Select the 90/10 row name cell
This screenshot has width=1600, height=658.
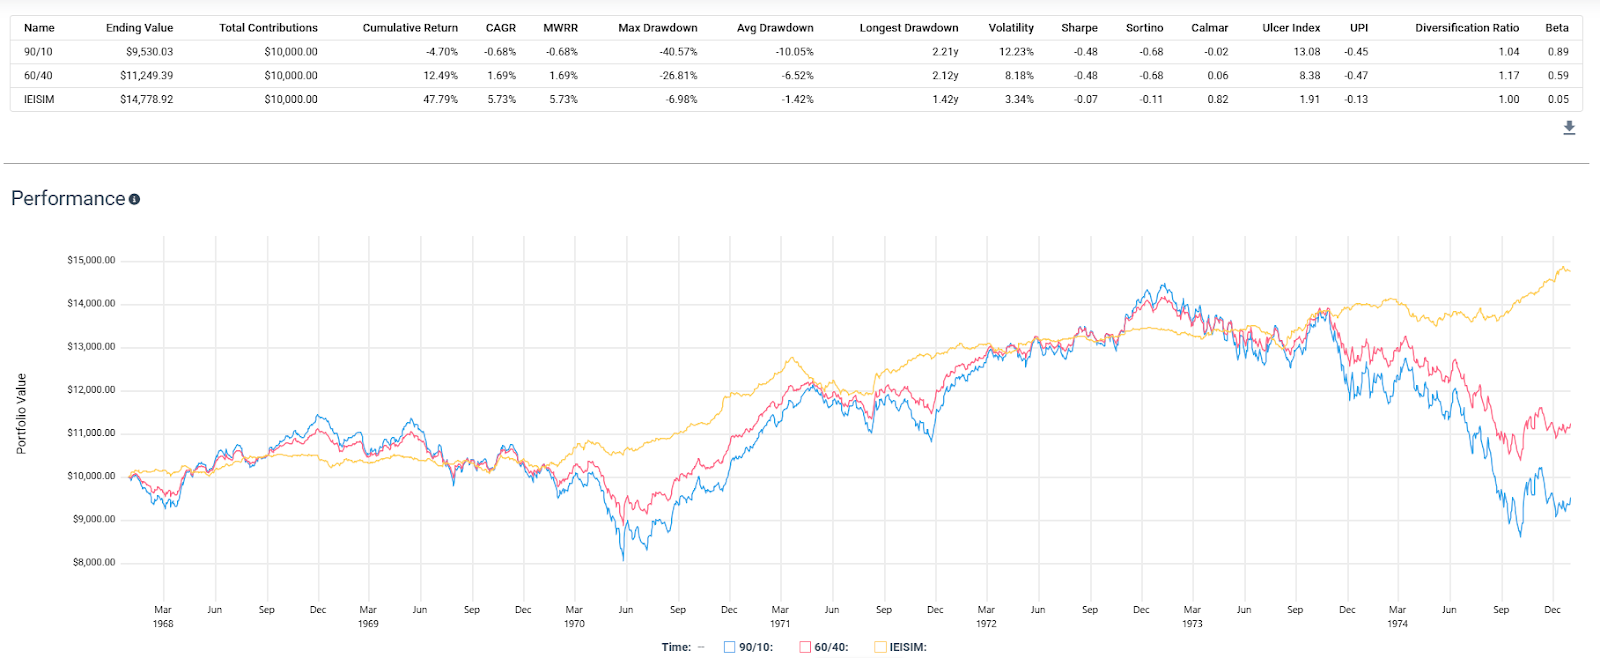pyautogui.click(x=38, y=52)
